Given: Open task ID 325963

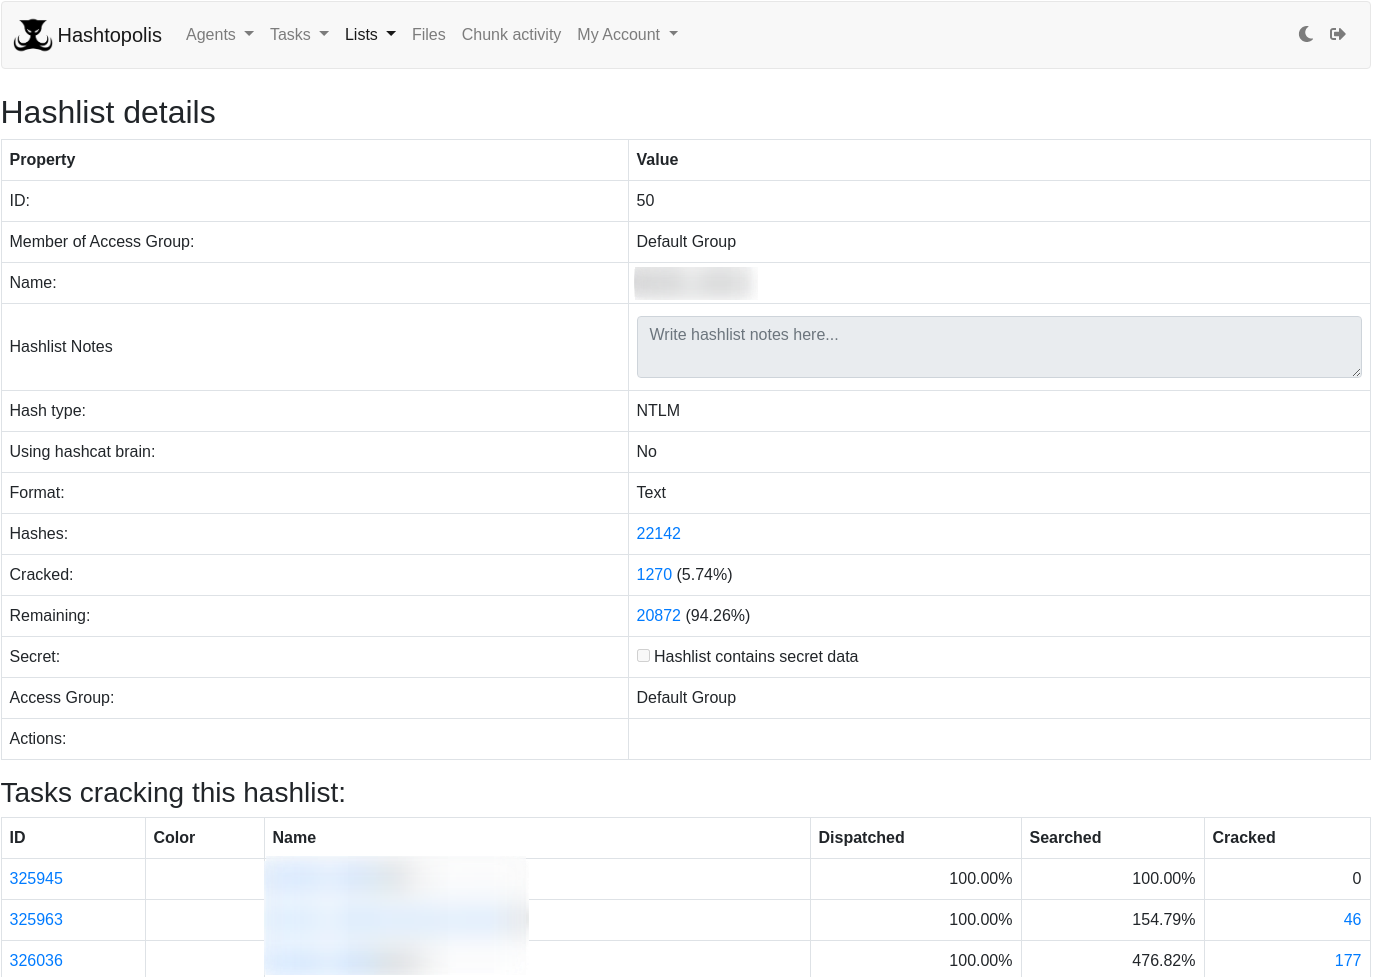Looking at the screenshot, I should 36,919.
